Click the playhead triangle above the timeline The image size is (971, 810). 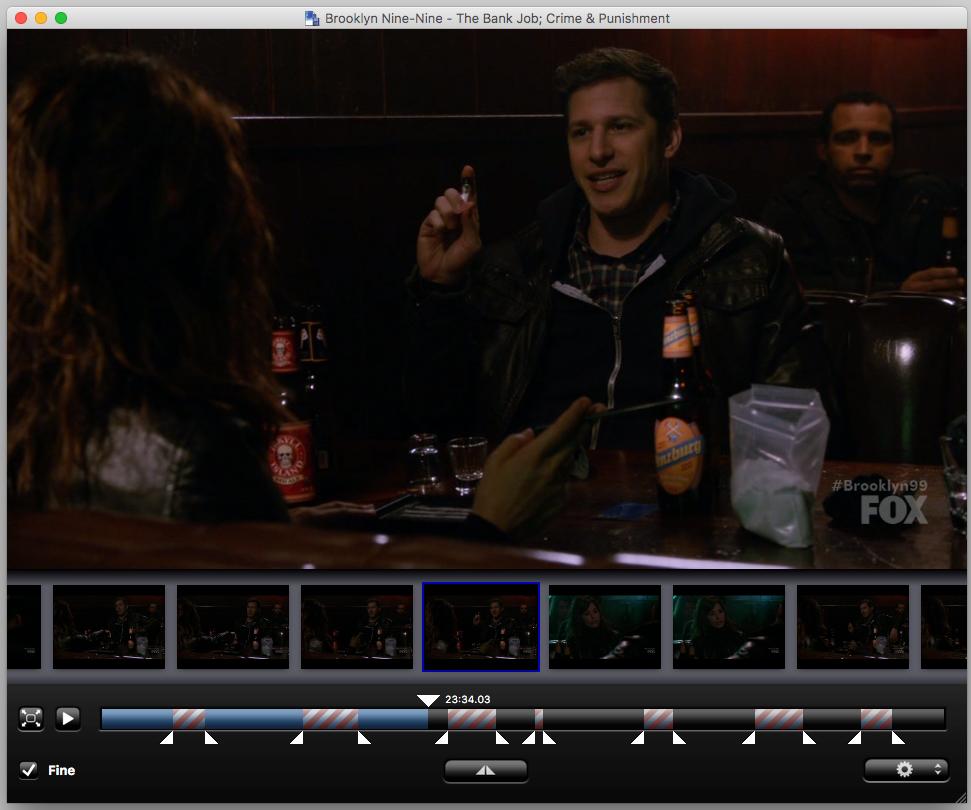428,700
